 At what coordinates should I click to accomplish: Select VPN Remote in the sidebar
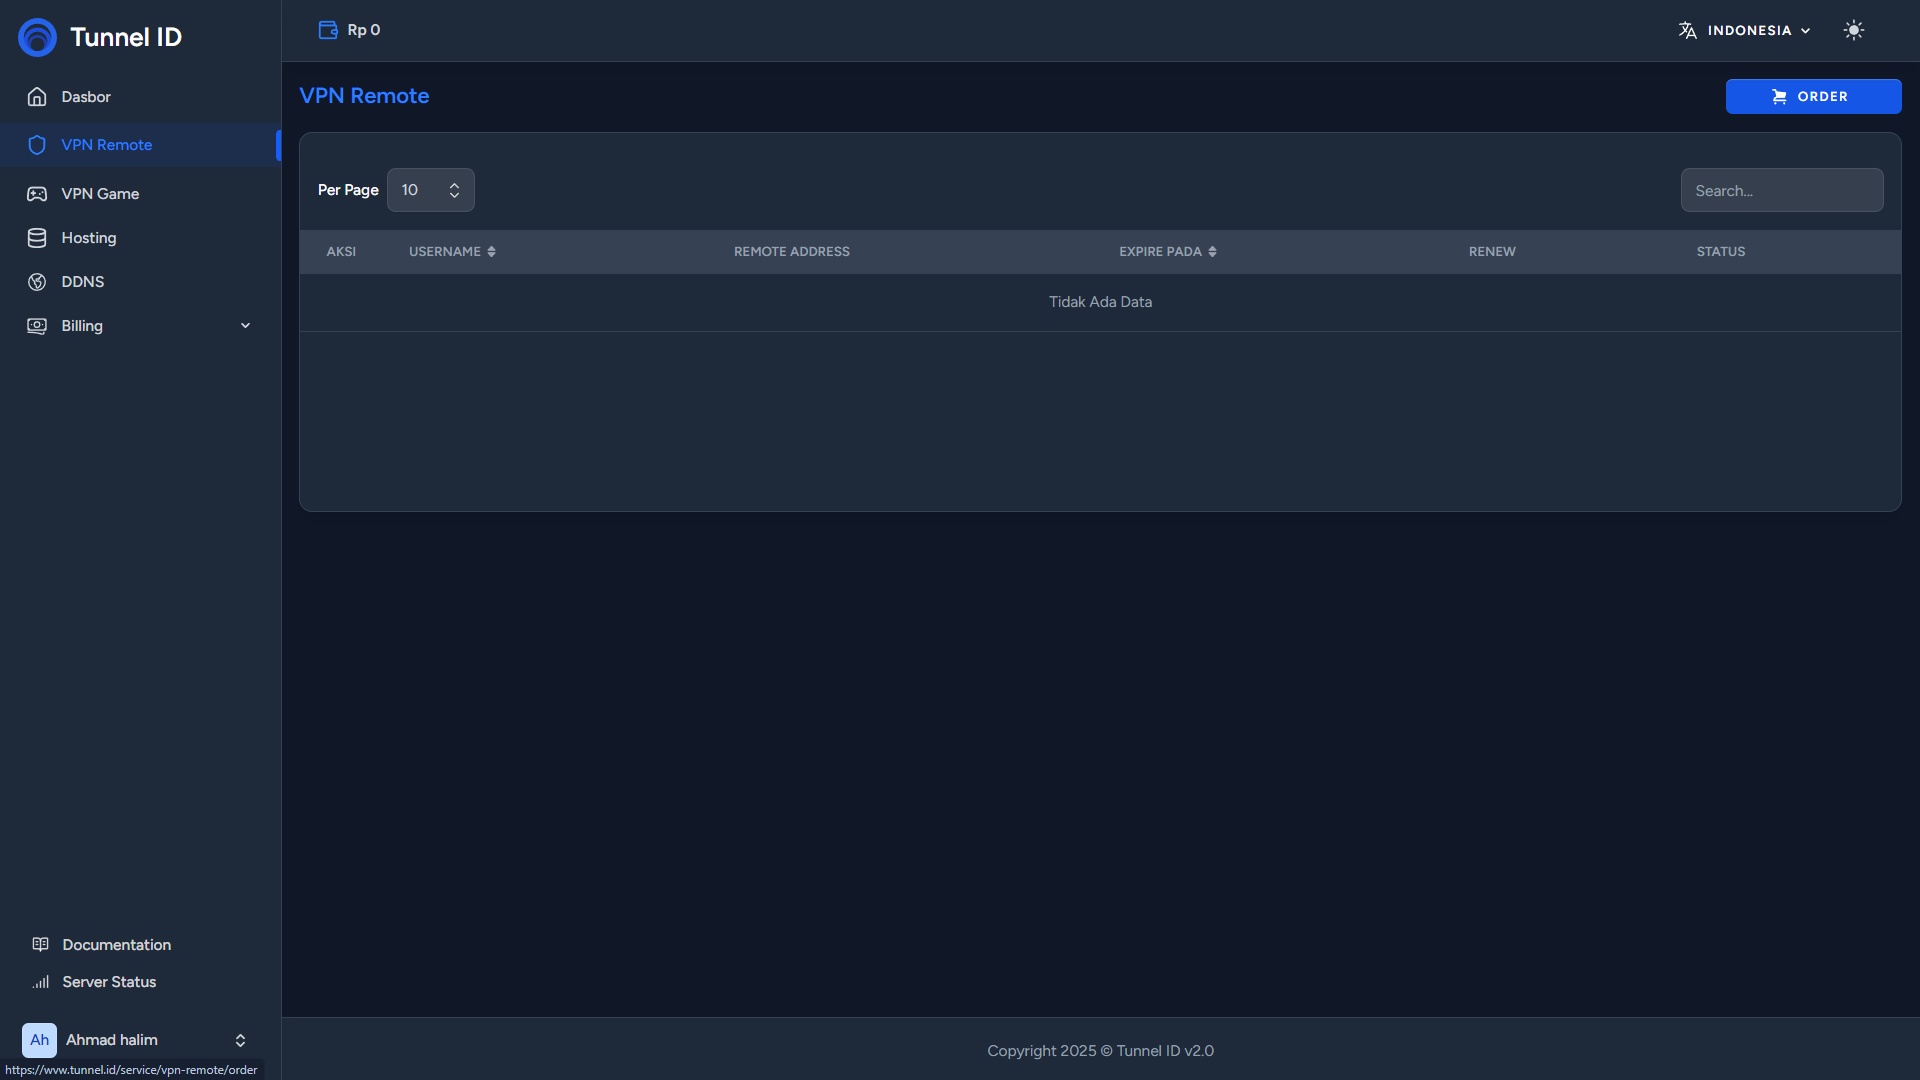click(106, 145)
